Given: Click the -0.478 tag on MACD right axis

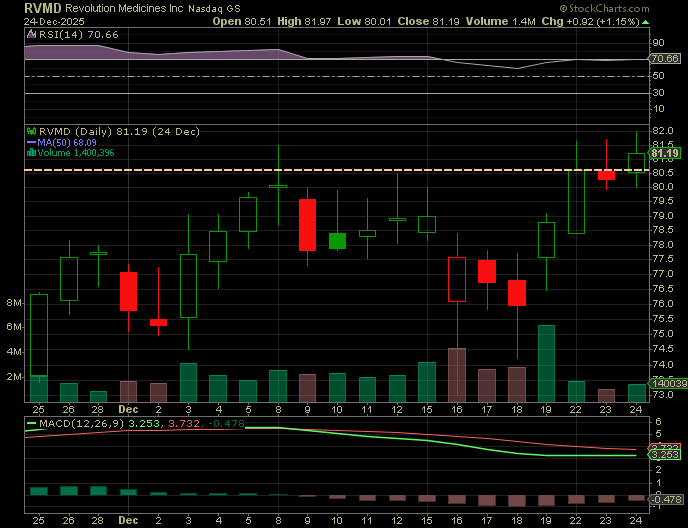Looking at the screenshot, I should tap(666, 499).
